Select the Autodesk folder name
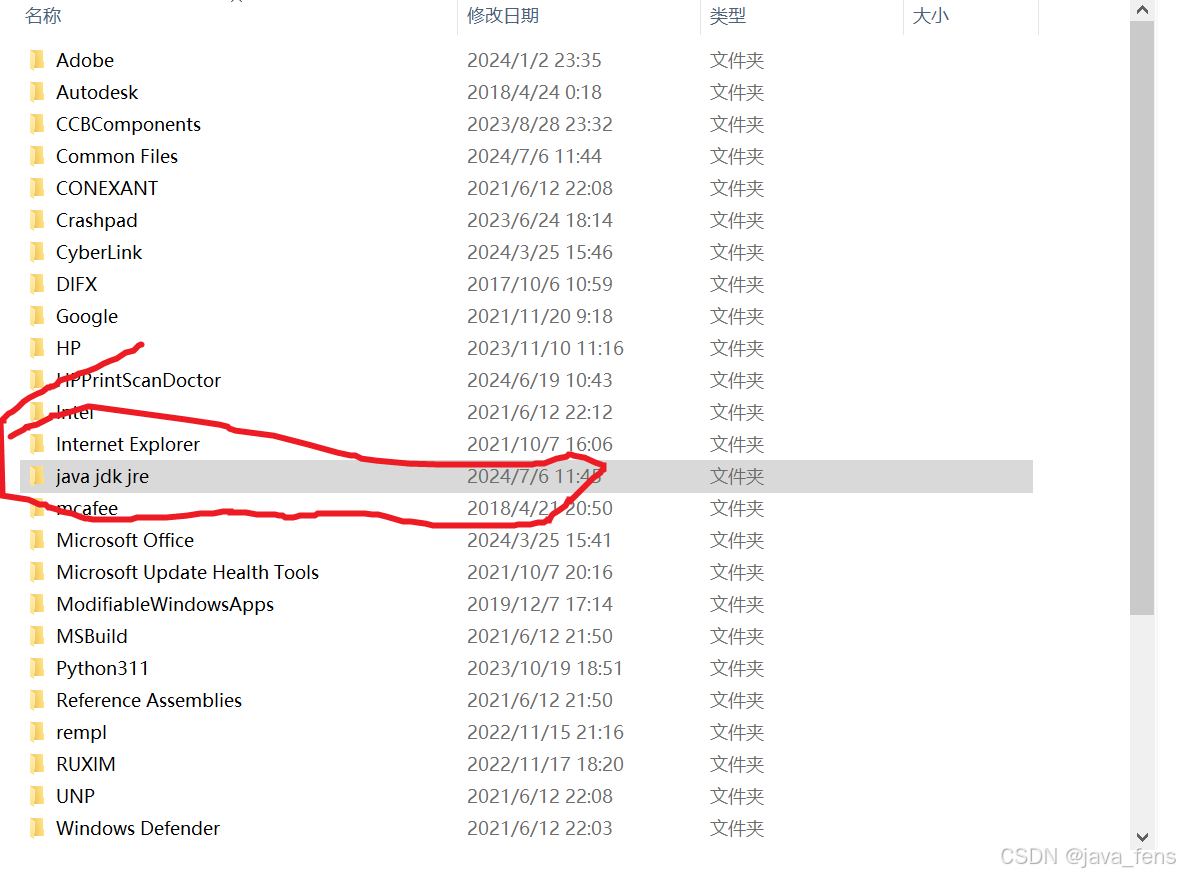 [97, 92]
